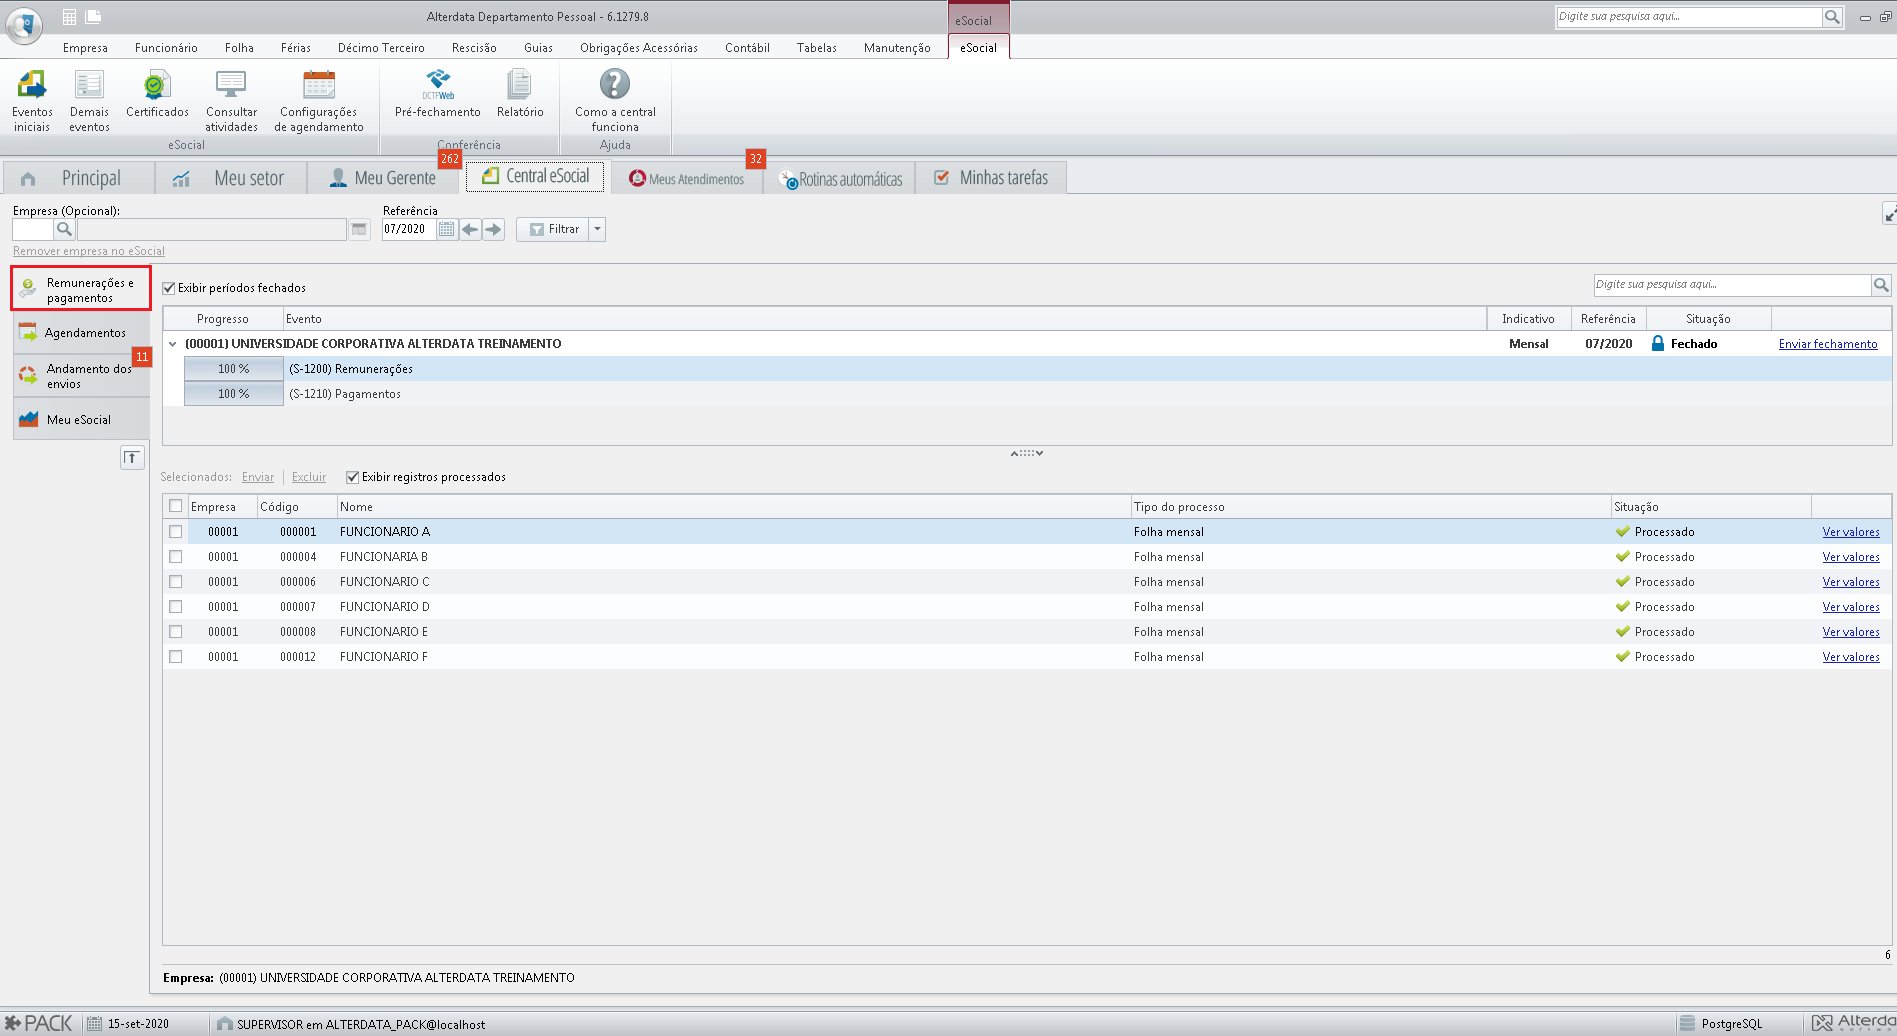The image size is (1897, 1036).
Task: Click the Empresa field search magnifier
Action: coord(64,229)
